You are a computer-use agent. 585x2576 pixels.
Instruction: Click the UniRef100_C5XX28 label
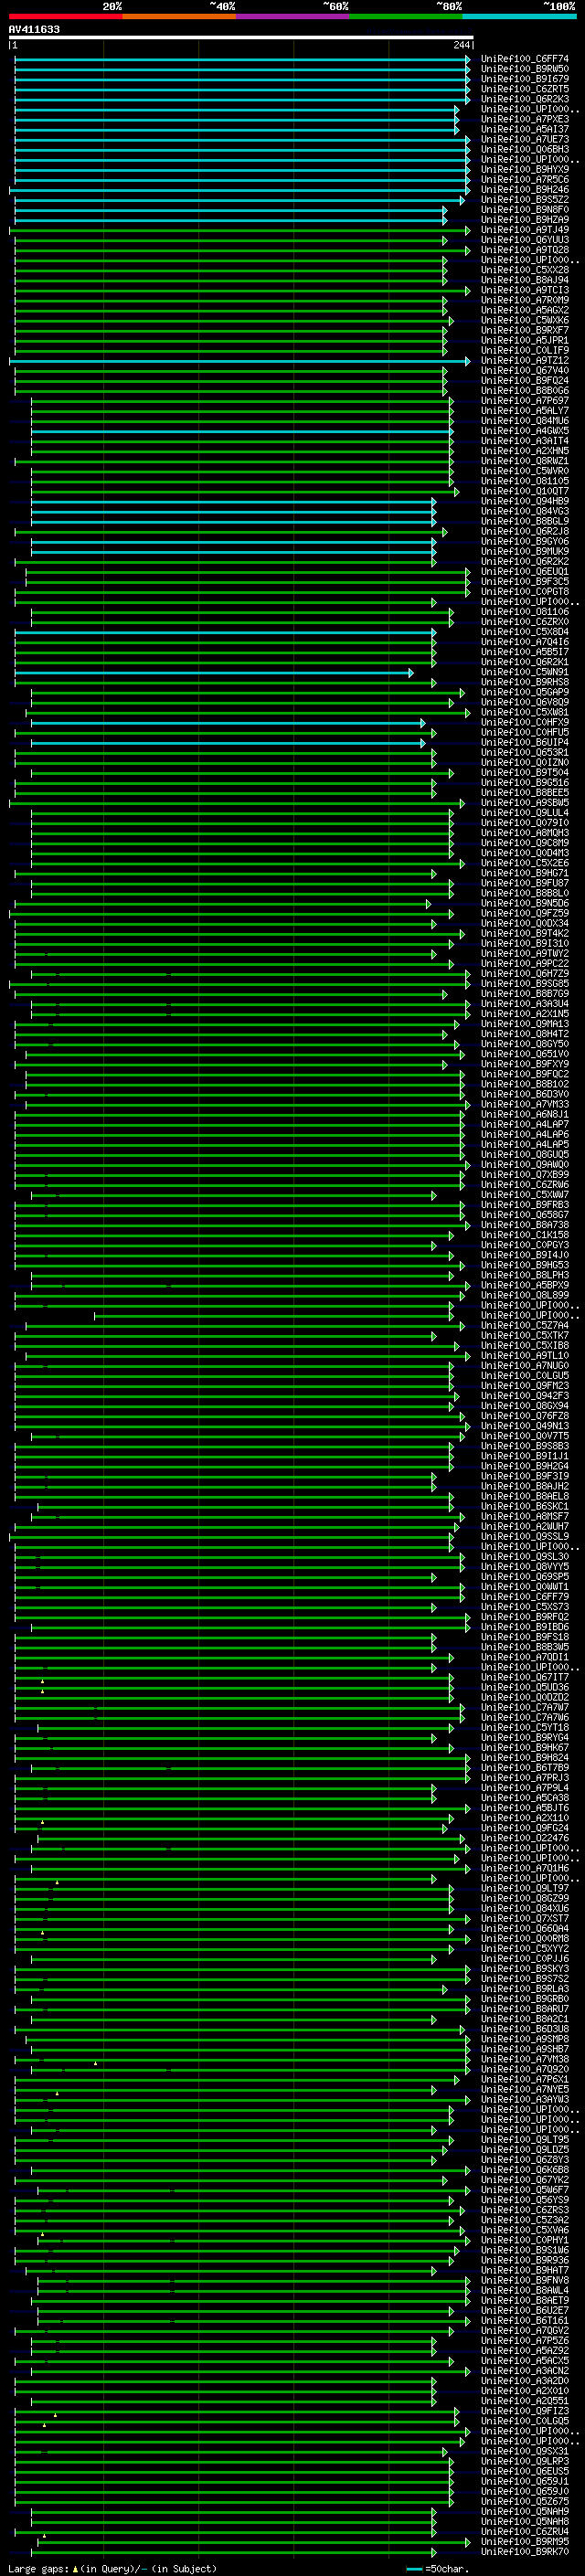525,270
